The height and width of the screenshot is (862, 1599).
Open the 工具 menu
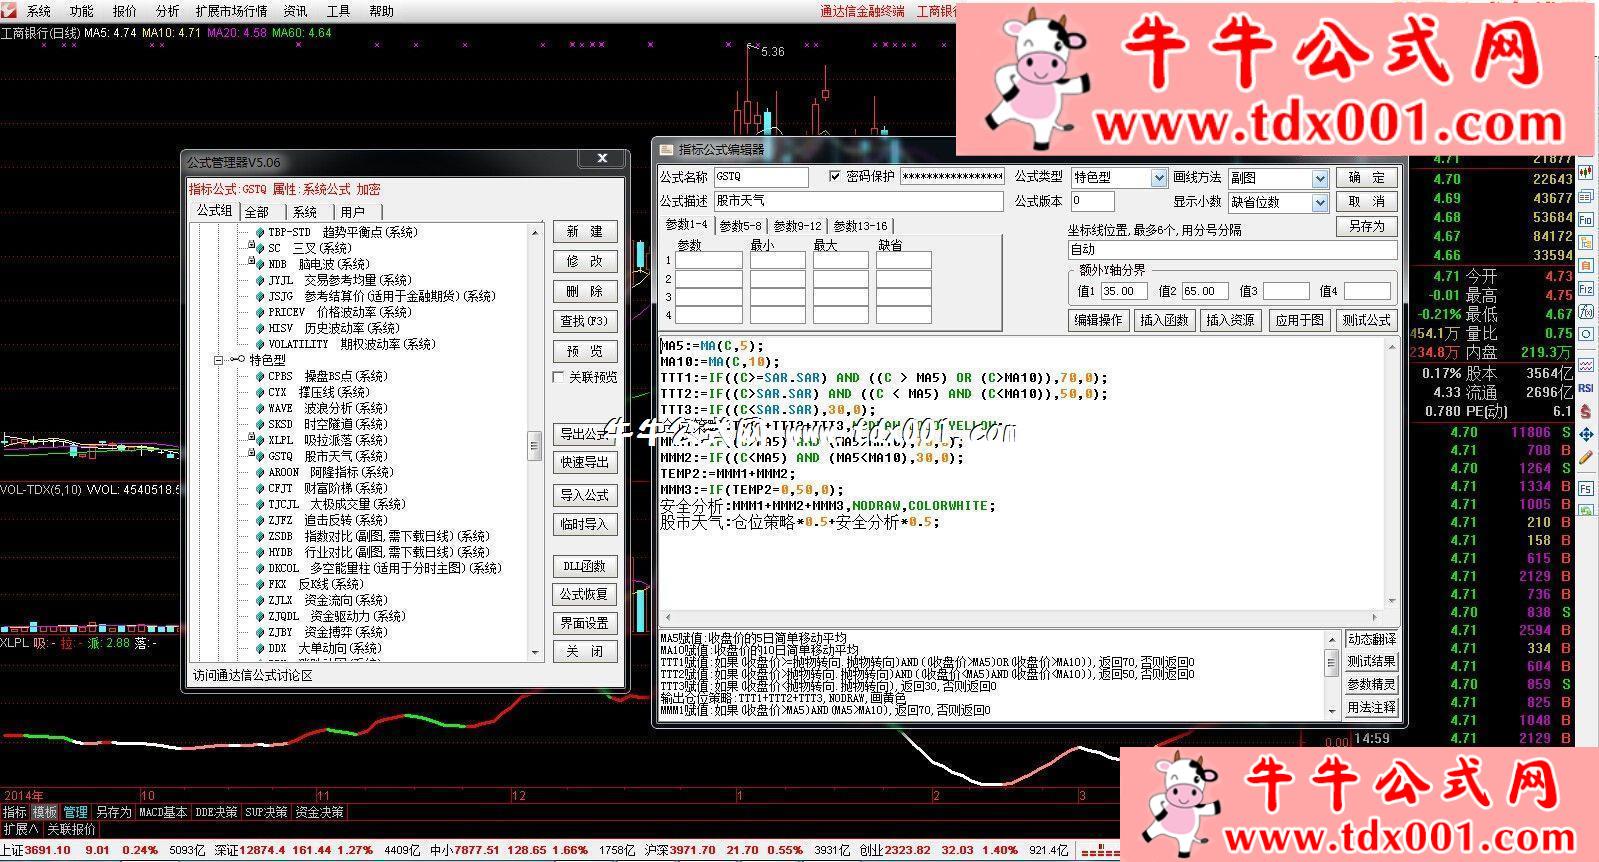pyautogui.click(x=338, y=11)
